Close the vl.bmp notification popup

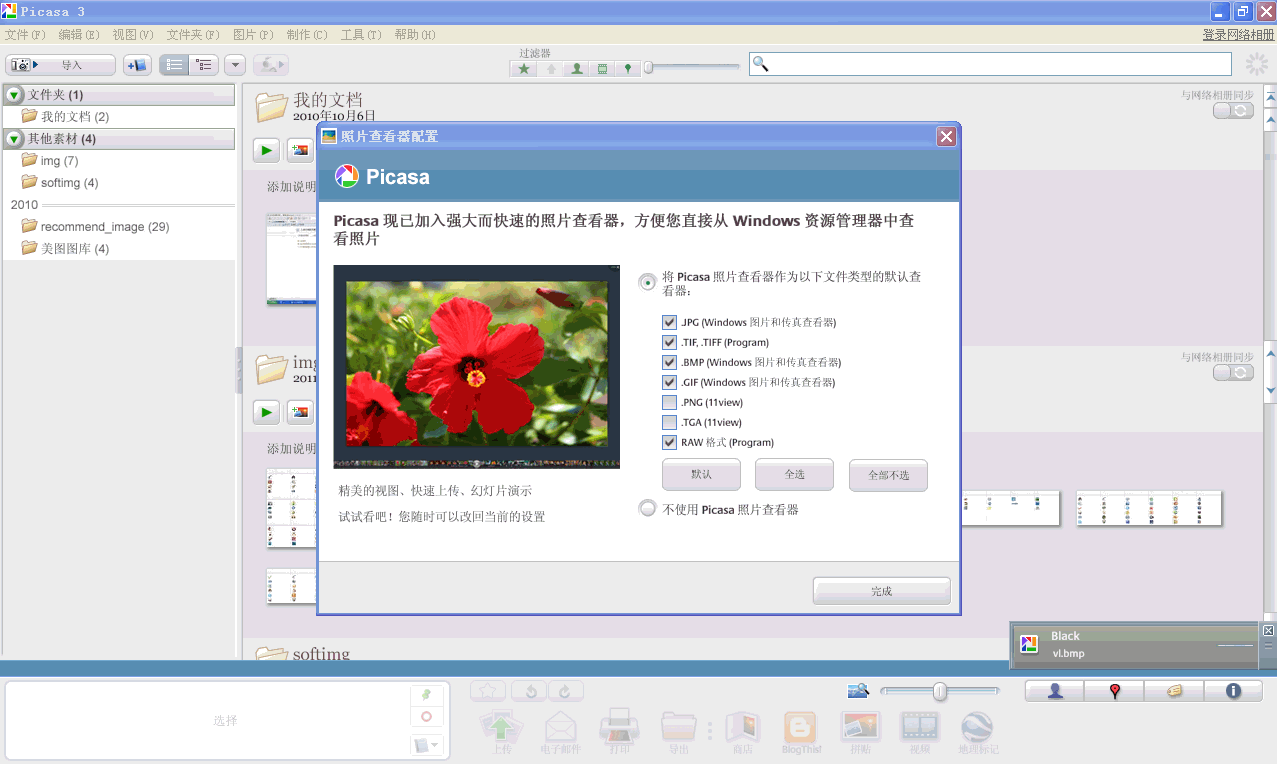point(1269,631)
